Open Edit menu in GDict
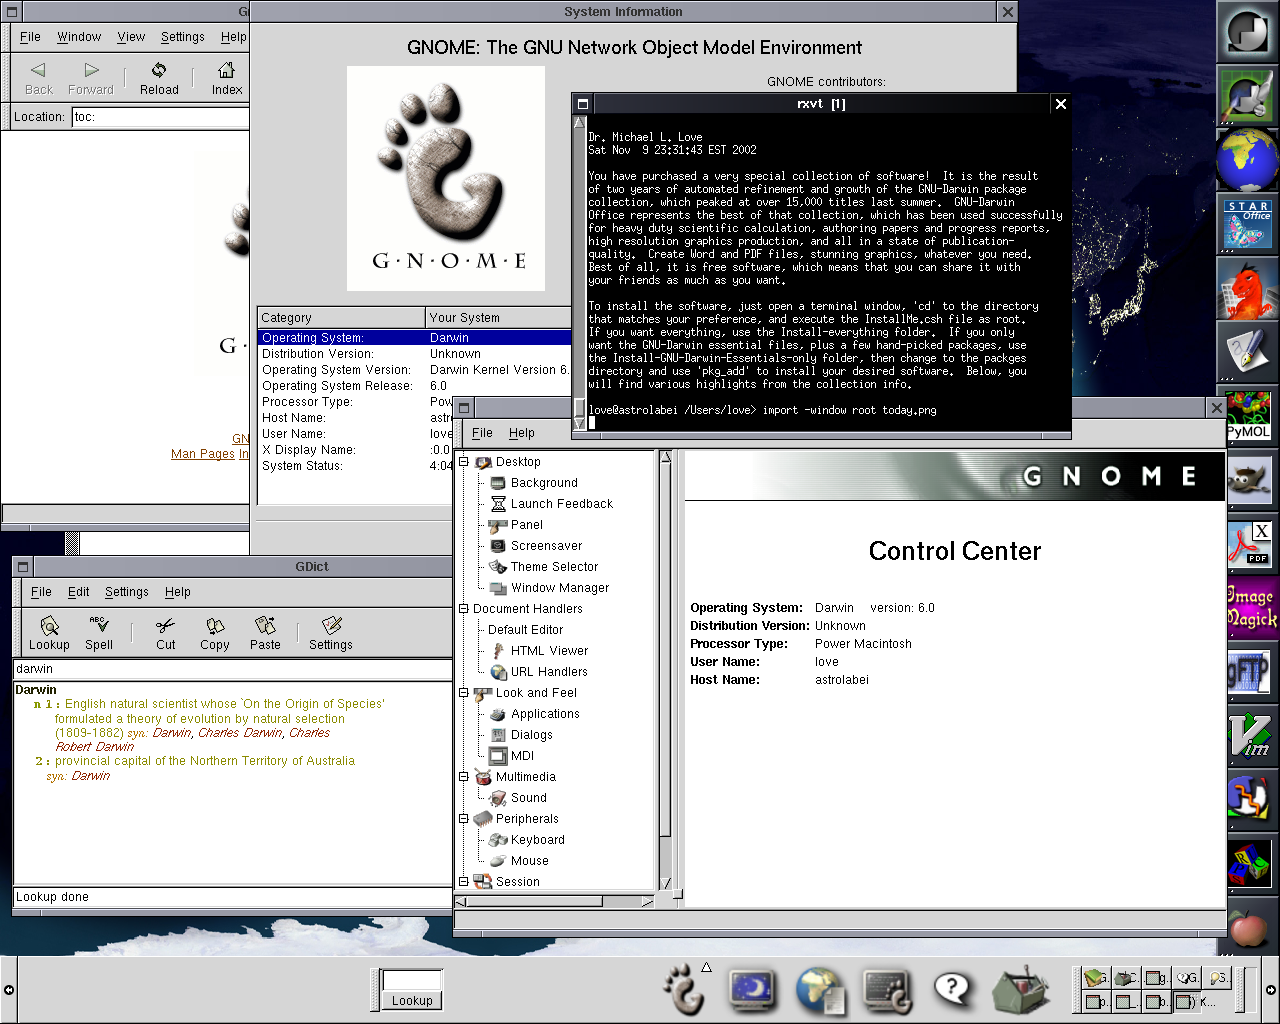Screen dimensions: 1280x1024 pyautogui.click(x=79, y=592)
